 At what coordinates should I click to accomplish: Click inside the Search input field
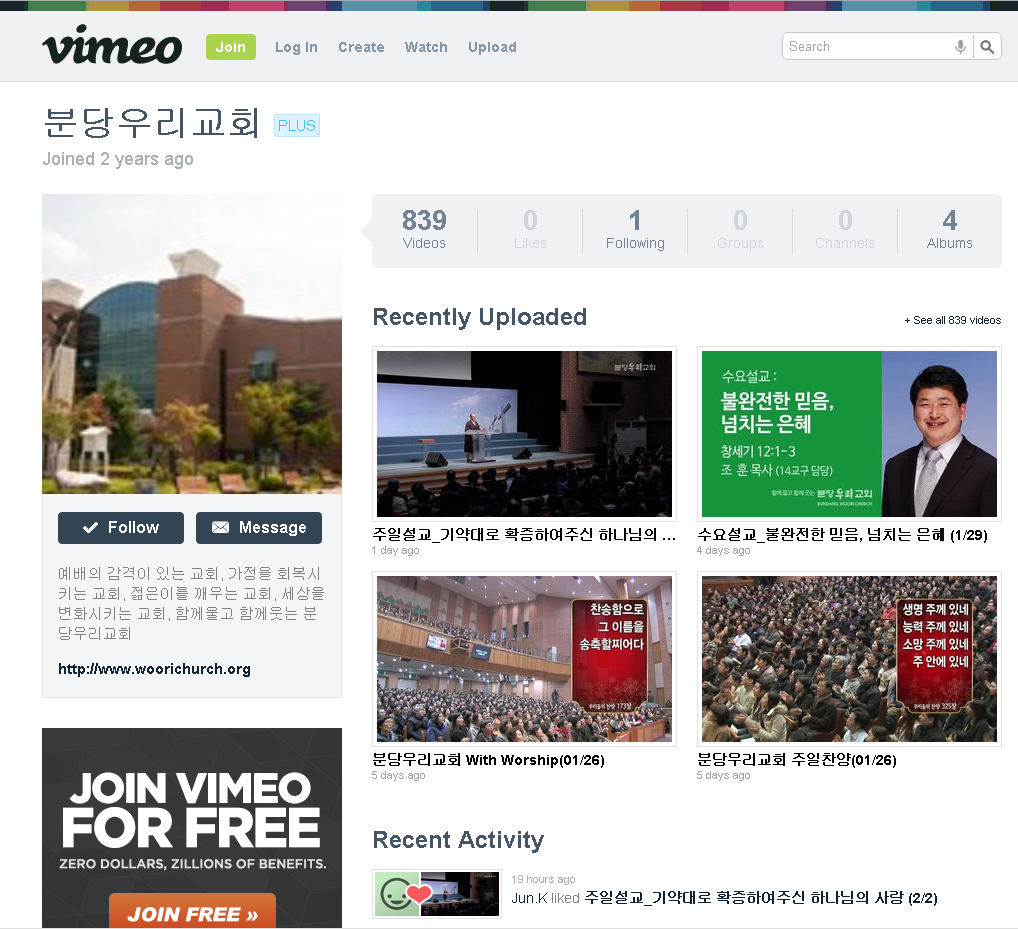867,47
